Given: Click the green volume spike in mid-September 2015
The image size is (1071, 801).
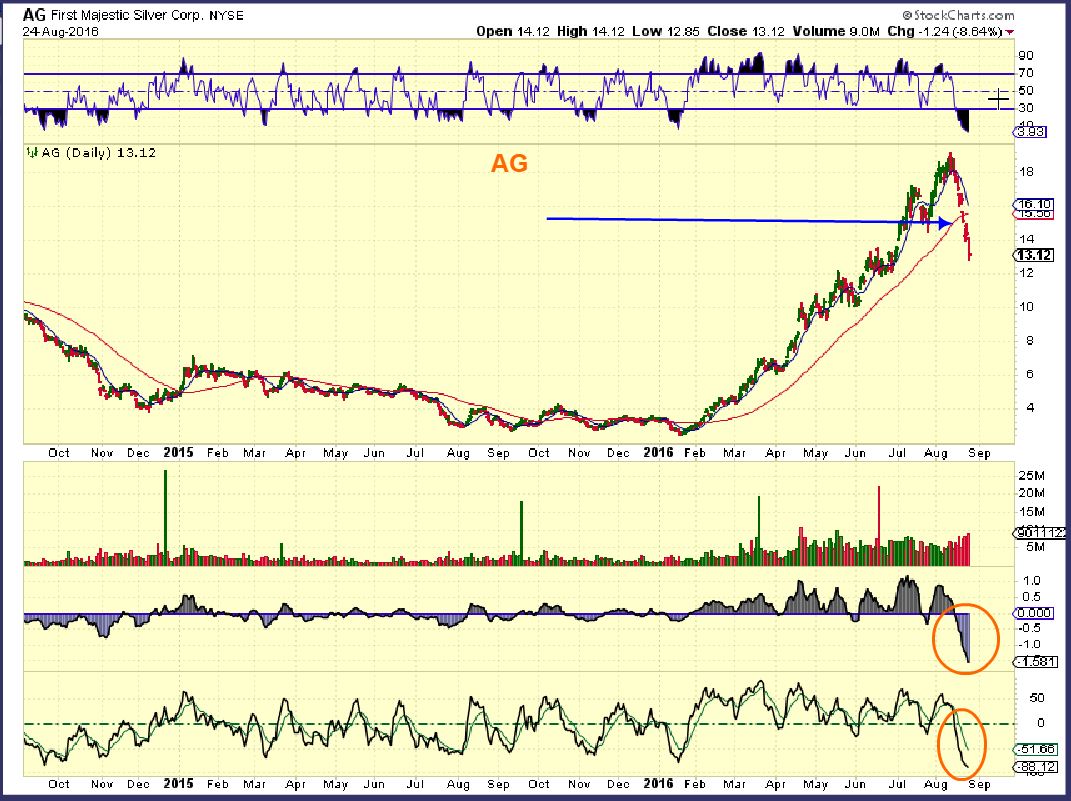Looking at the screenshot, I should 521,533.
